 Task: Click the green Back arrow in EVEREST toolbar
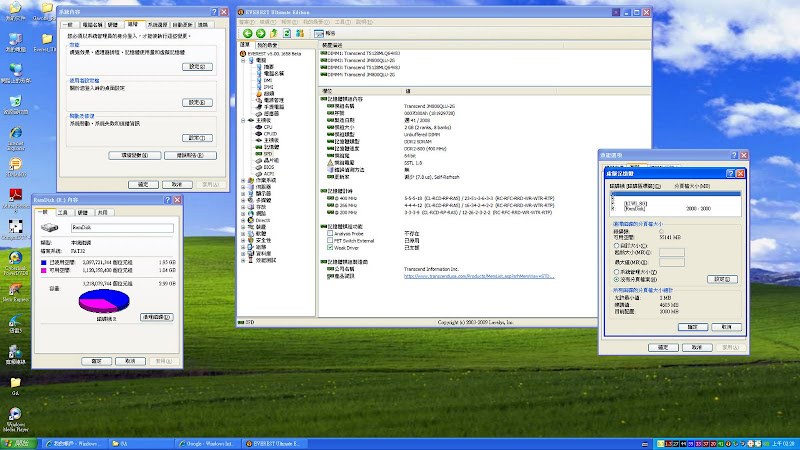coord(246,33)
